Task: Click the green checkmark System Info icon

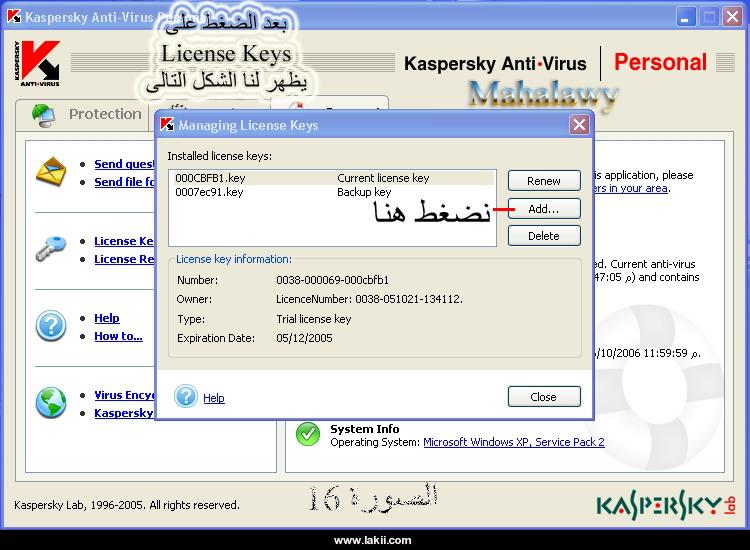Action: [308, 434]
